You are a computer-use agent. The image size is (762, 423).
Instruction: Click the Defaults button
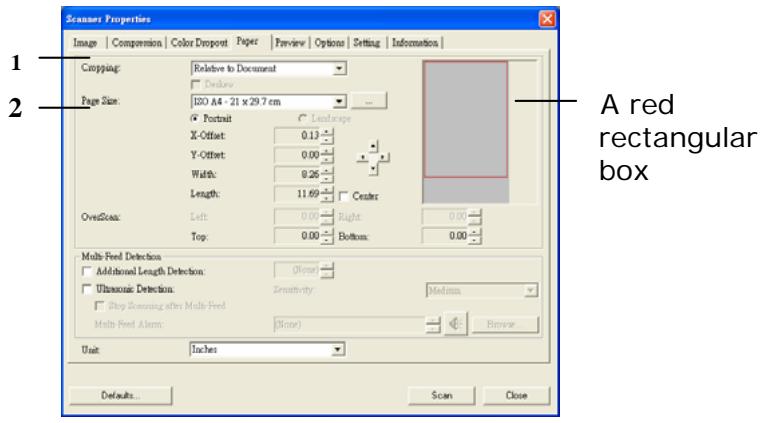[121, 395]
